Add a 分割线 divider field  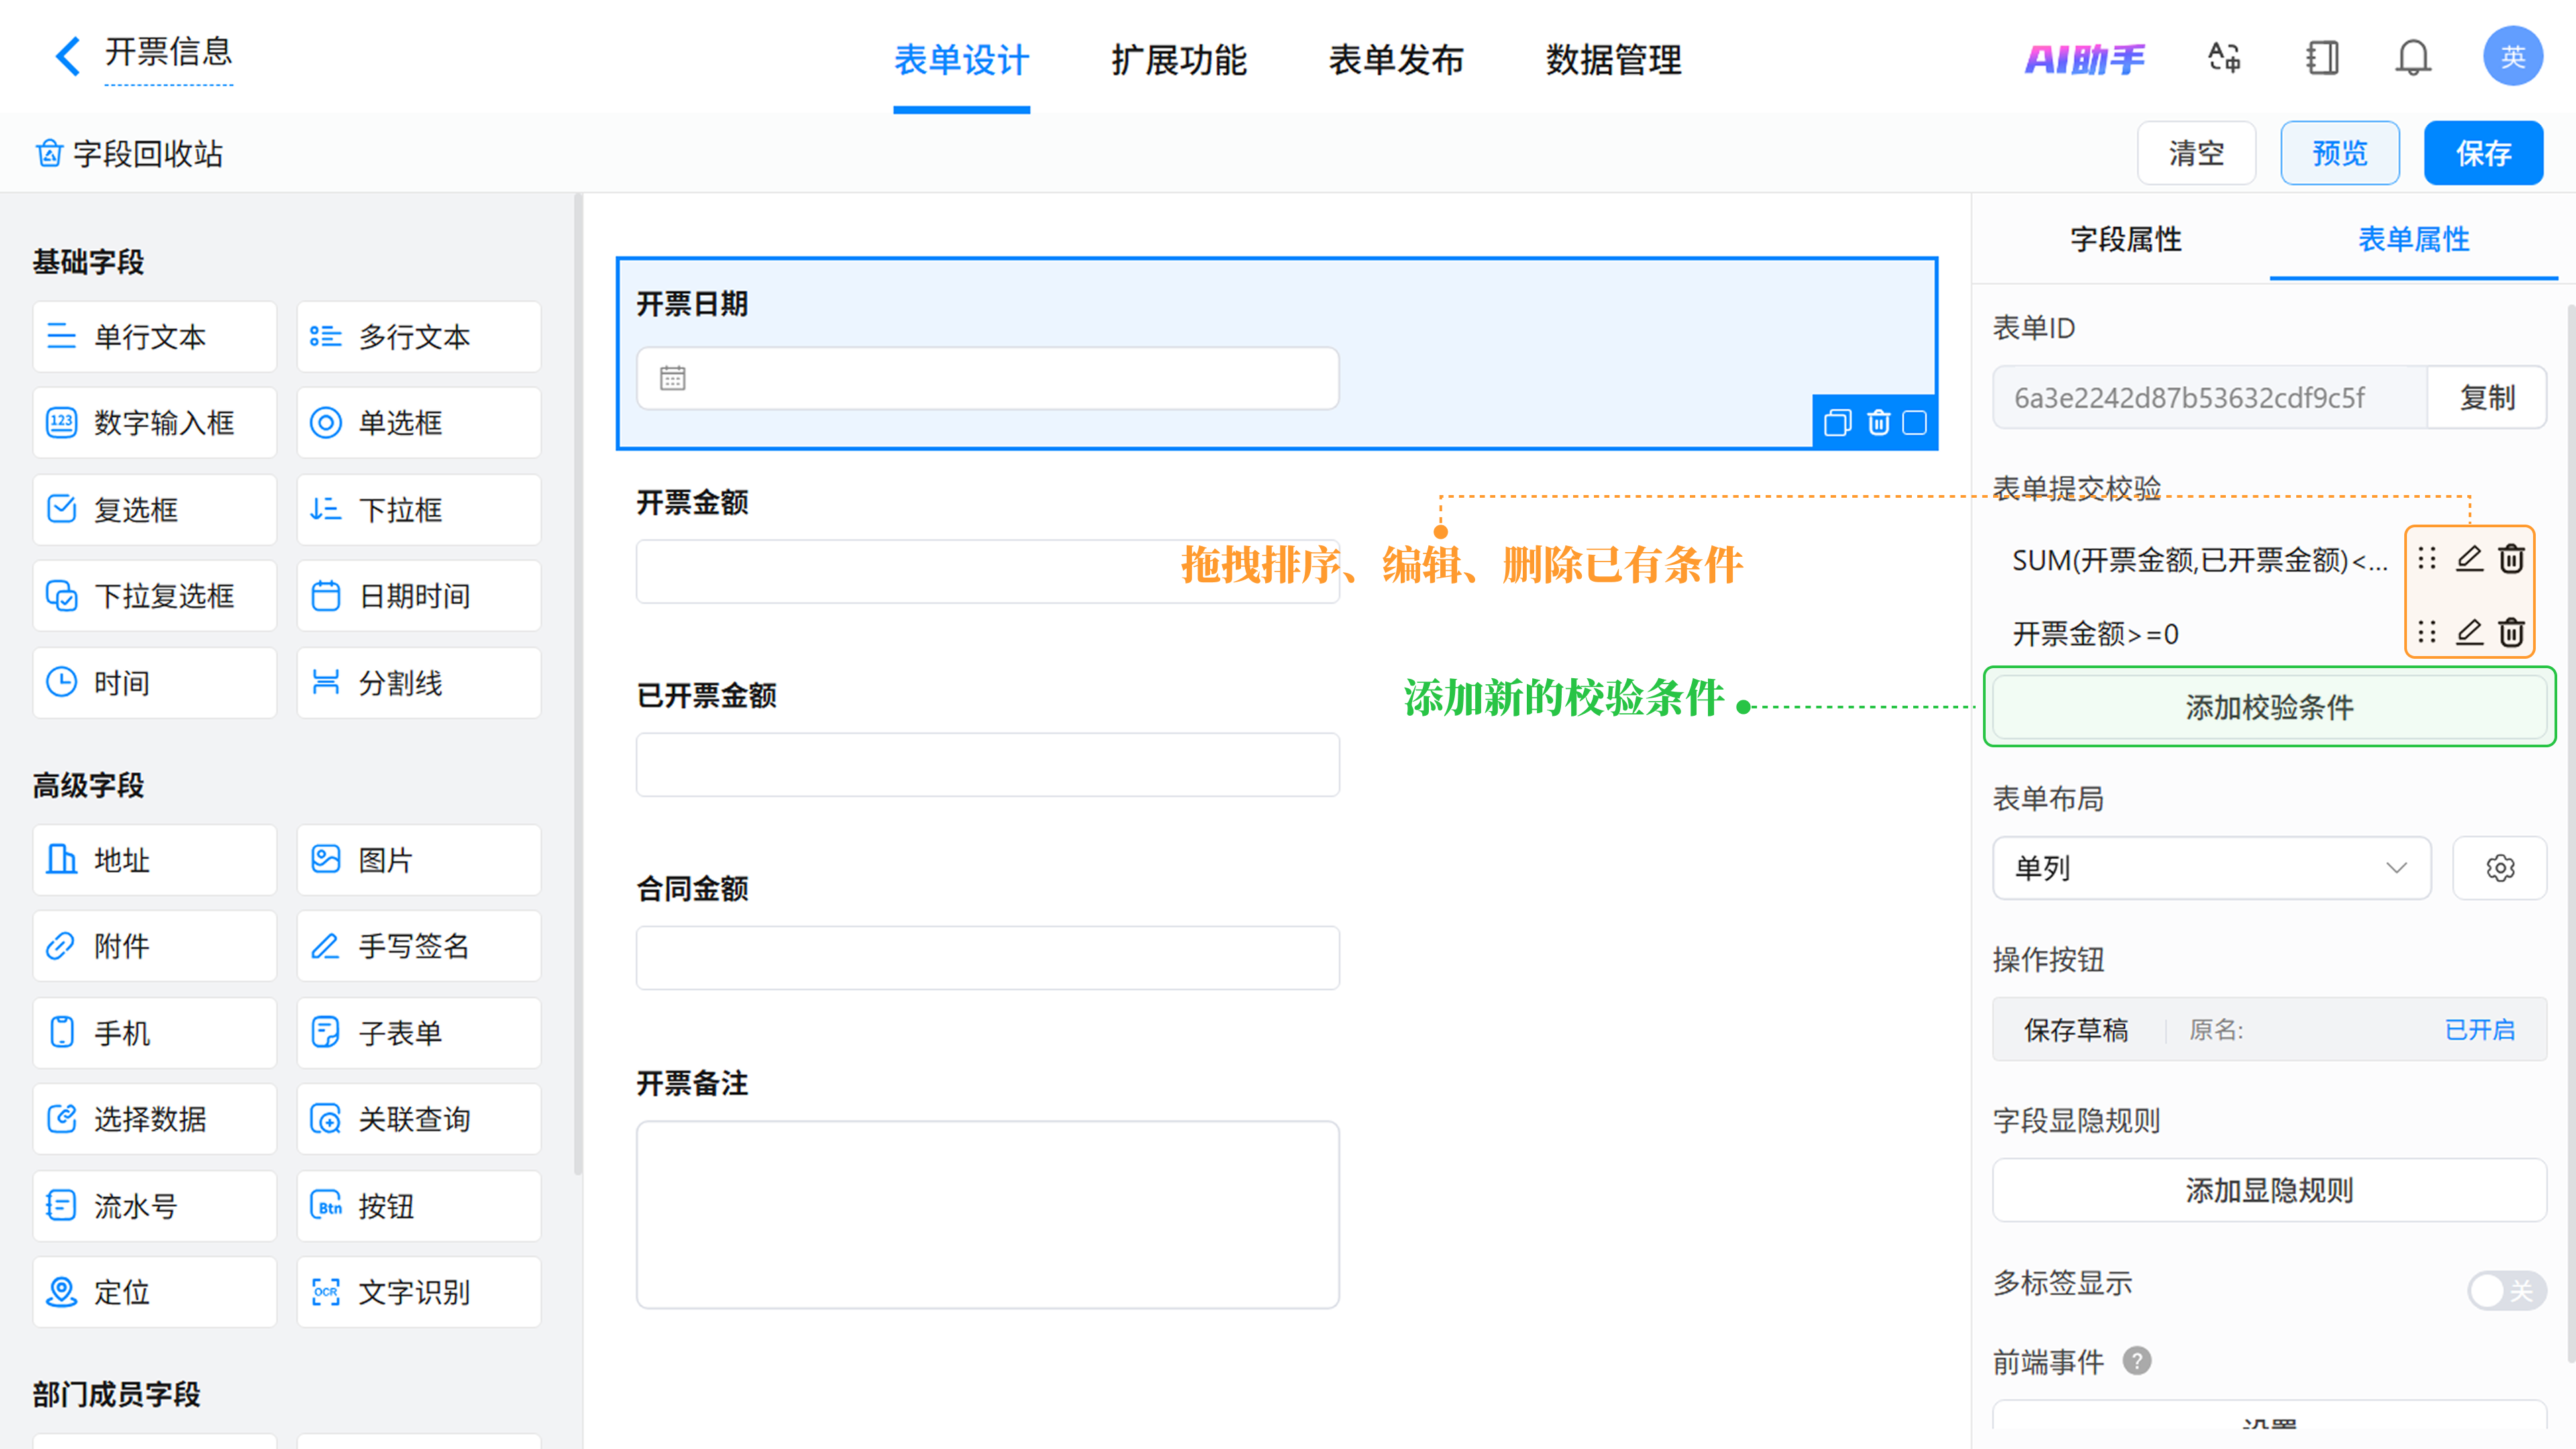(x=419, y=683)
